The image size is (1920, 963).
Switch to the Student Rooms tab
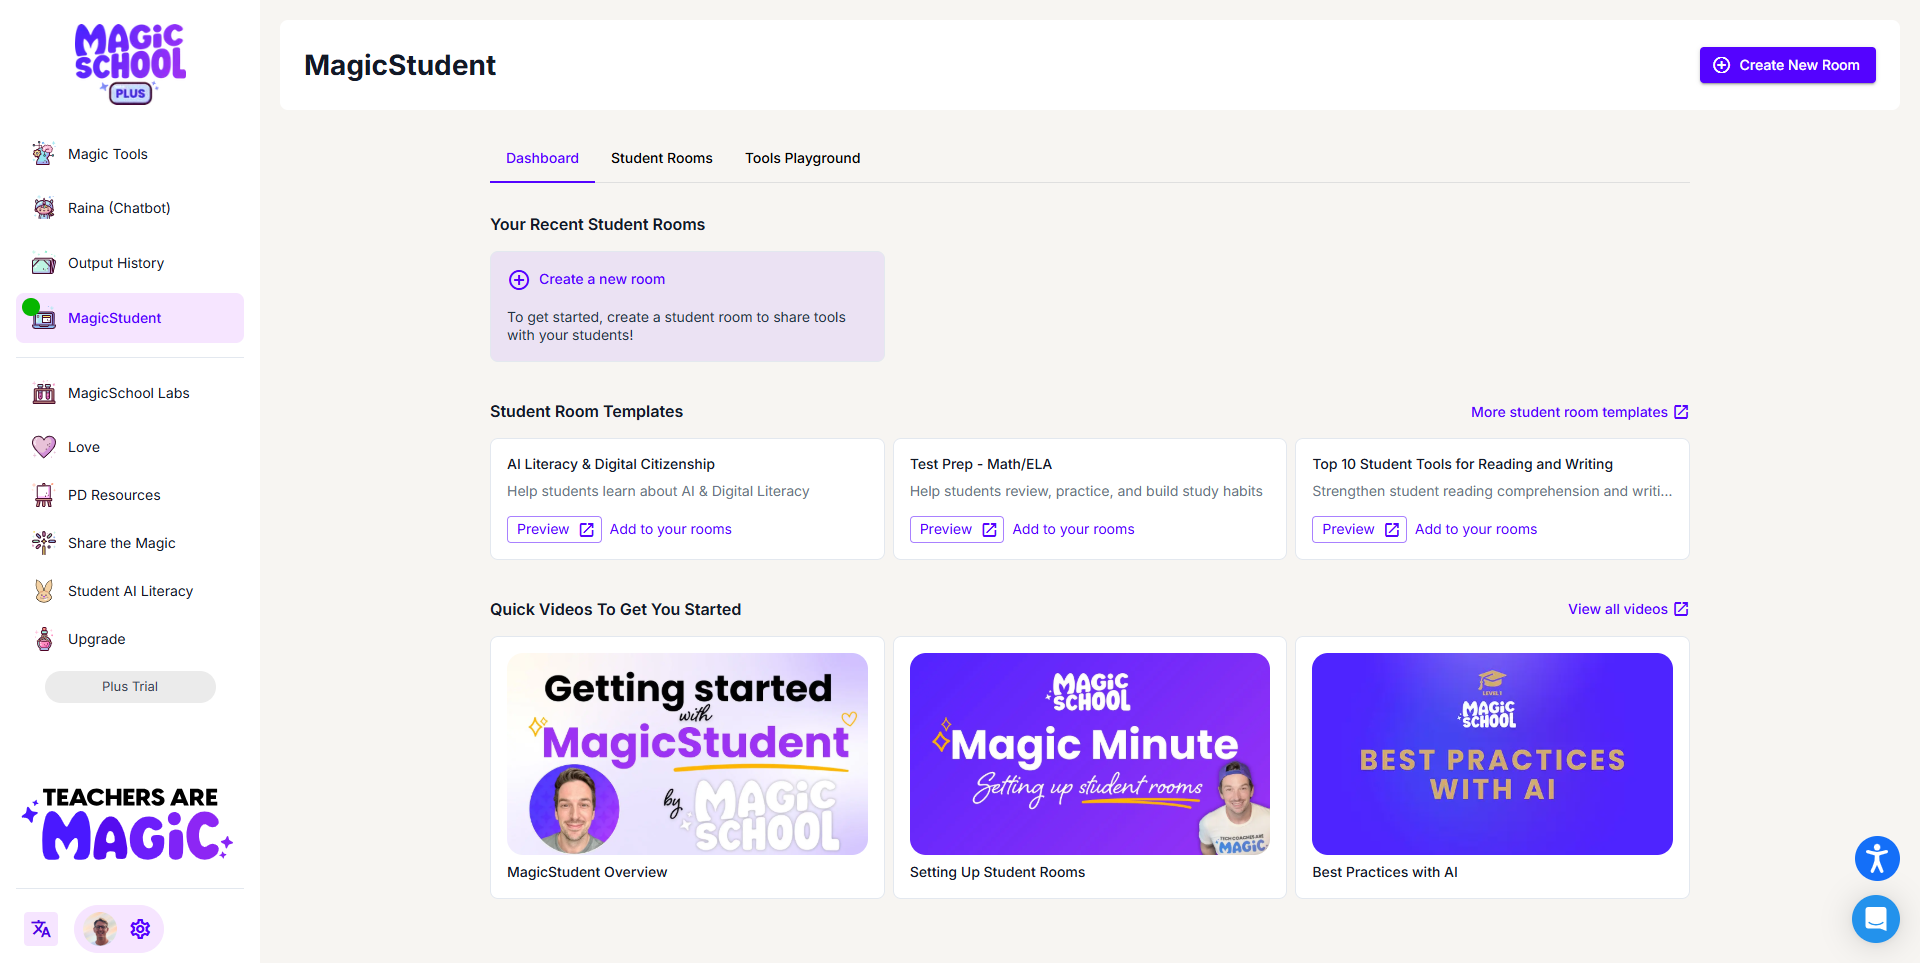(662, 158)
